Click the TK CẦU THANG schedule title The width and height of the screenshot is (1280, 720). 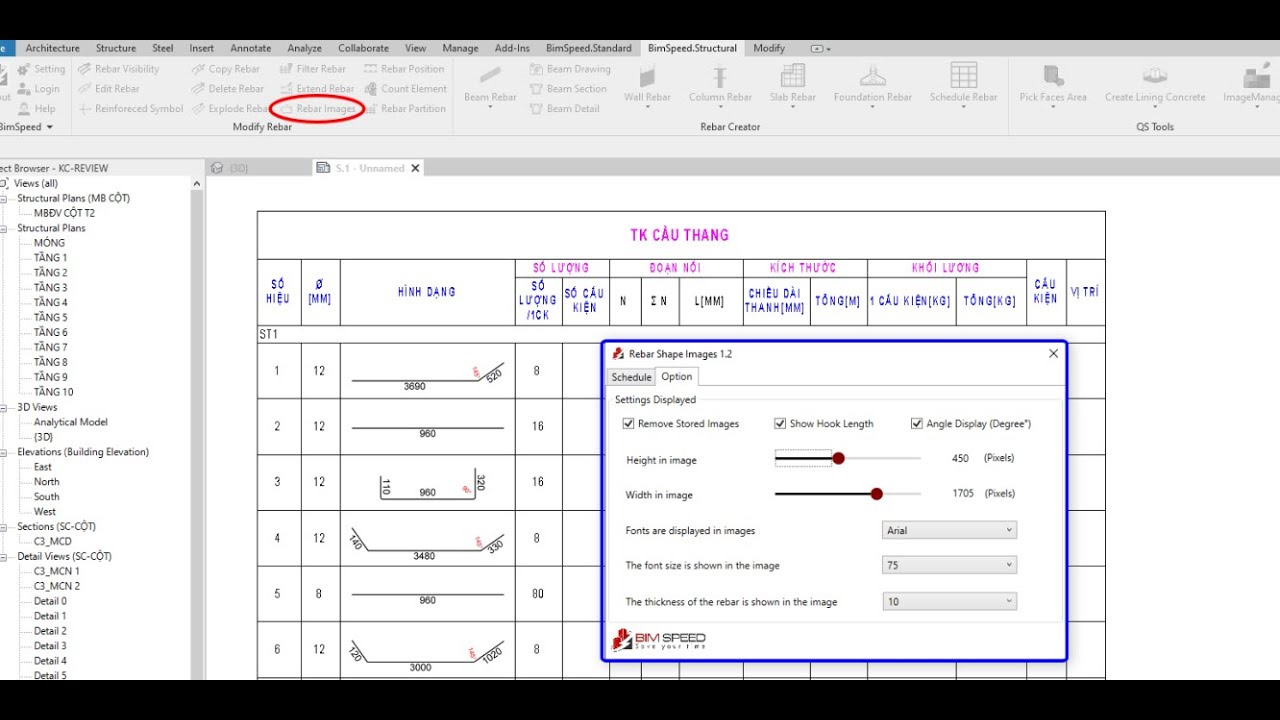click(679, 235)
